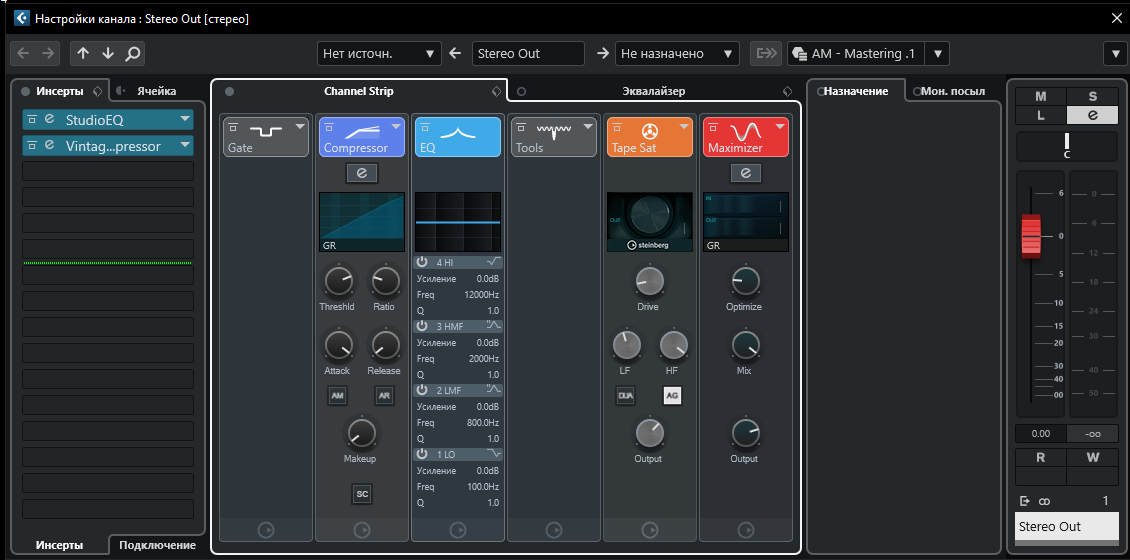Open the output routing dropdown 'Не назначено'

point(677,53)
